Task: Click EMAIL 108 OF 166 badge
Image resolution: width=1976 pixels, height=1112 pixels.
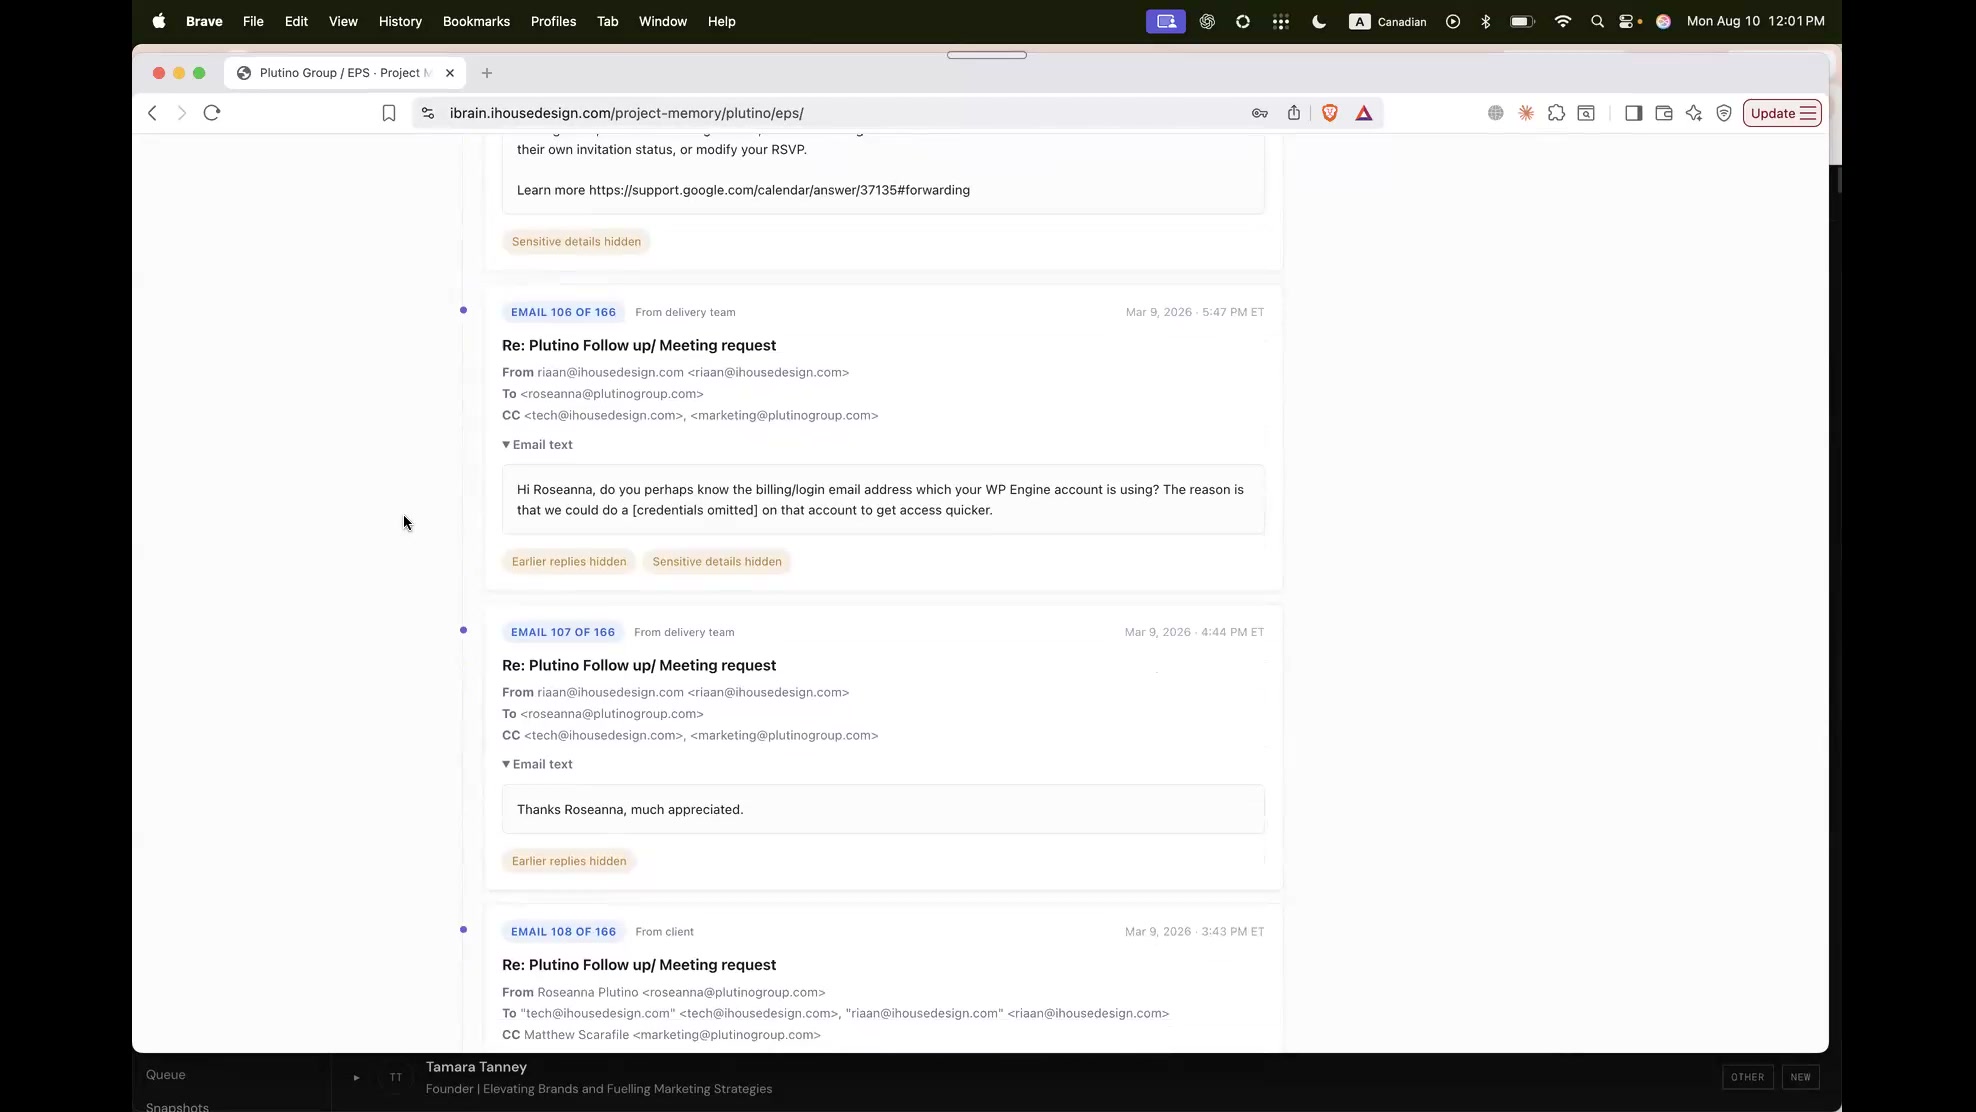Action: point(563,932)
